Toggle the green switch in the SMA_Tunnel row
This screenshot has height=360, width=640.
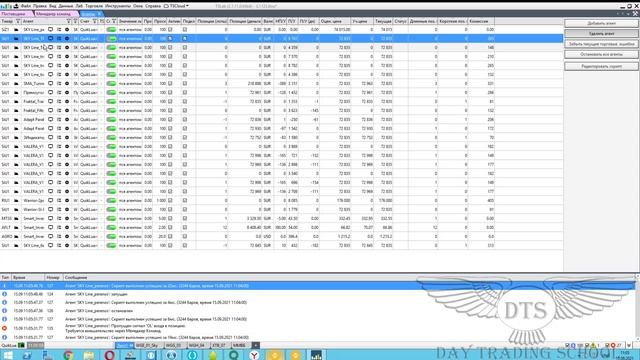tap(111, 84)
